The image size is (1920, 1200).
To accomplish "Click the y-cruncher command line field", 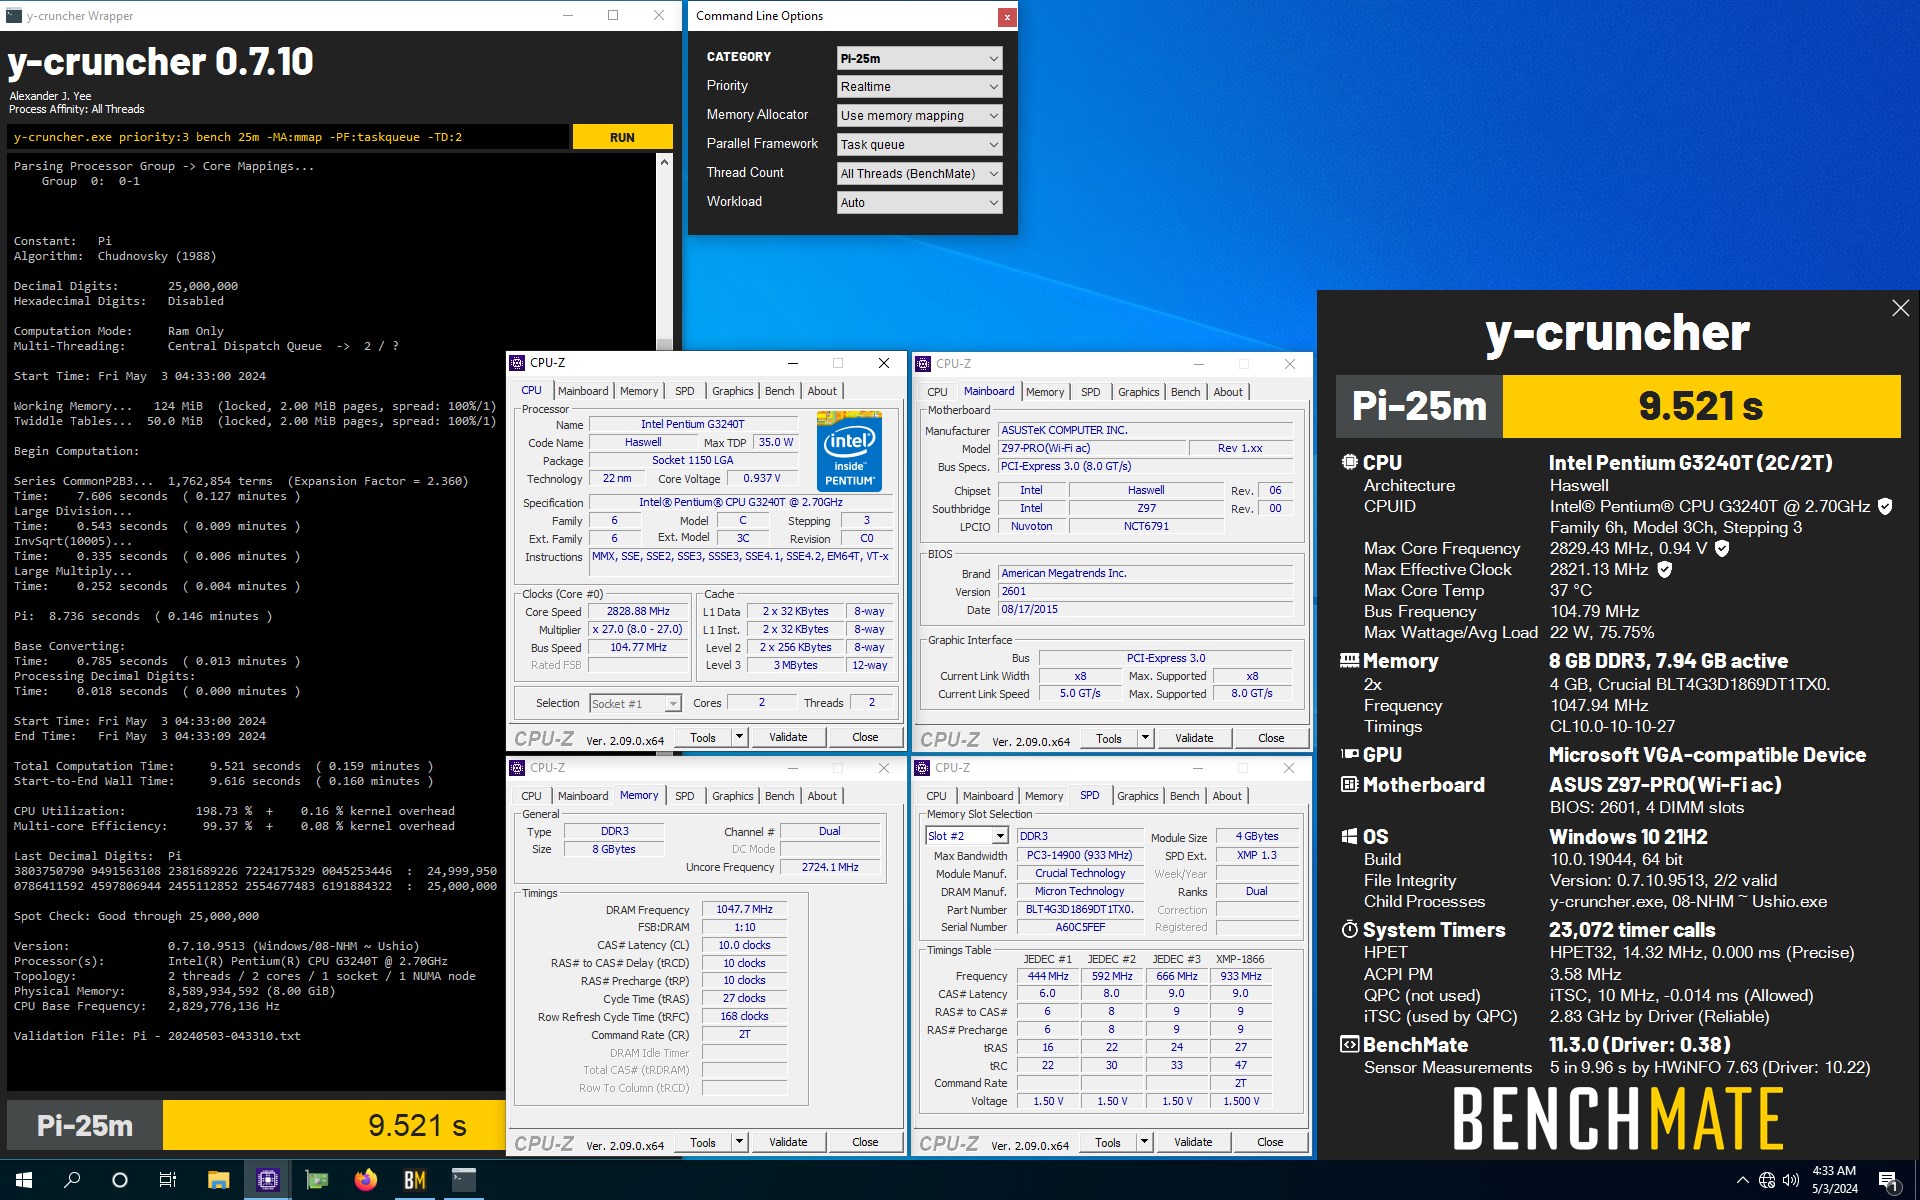I will point(288,137).
